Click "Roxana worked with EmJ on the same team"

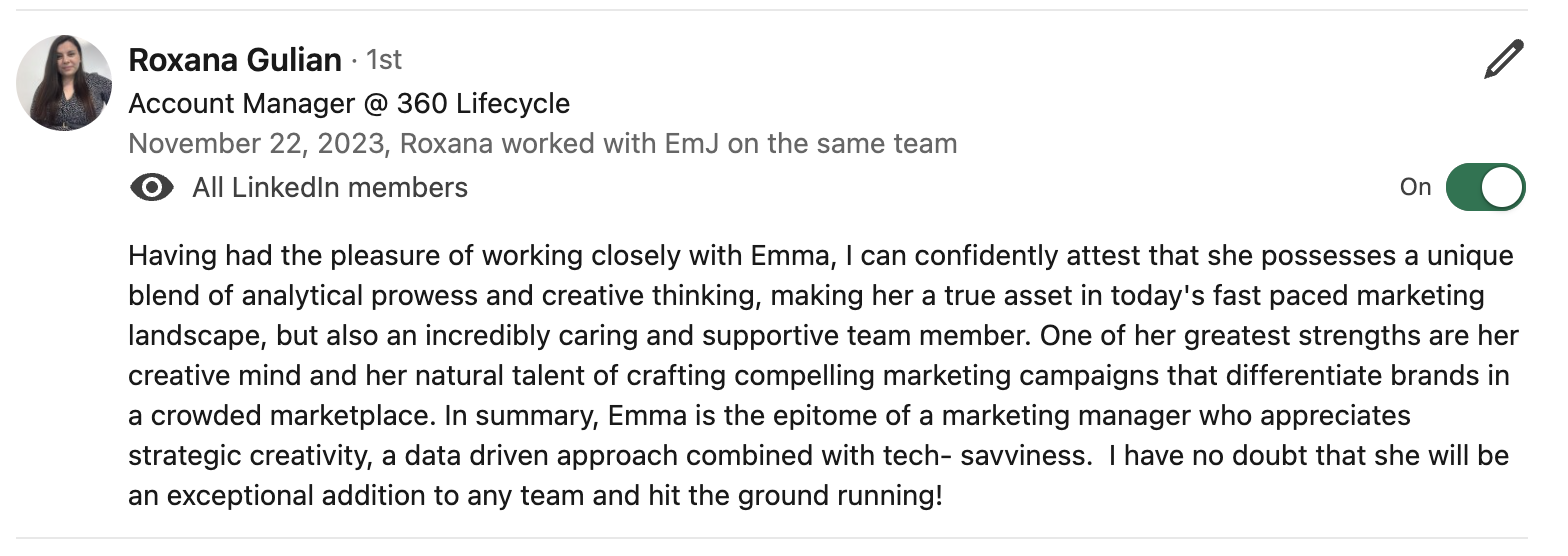[x=679, y=144]
